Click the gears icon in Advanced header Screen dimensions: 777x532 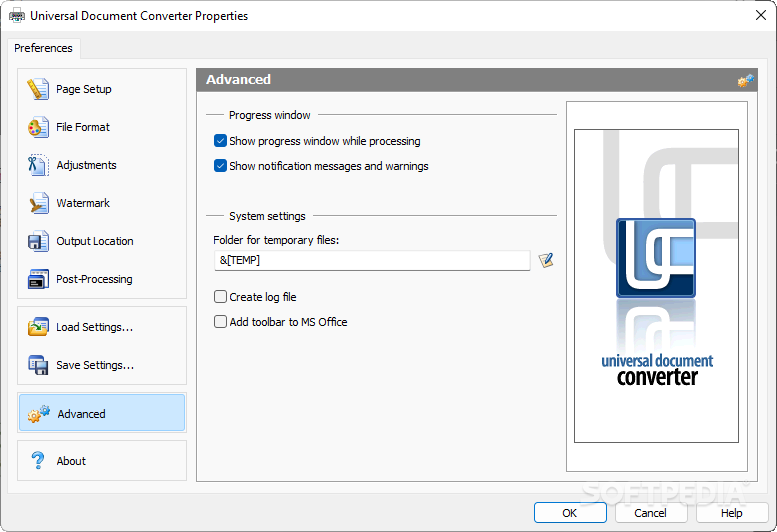[745, 80]
